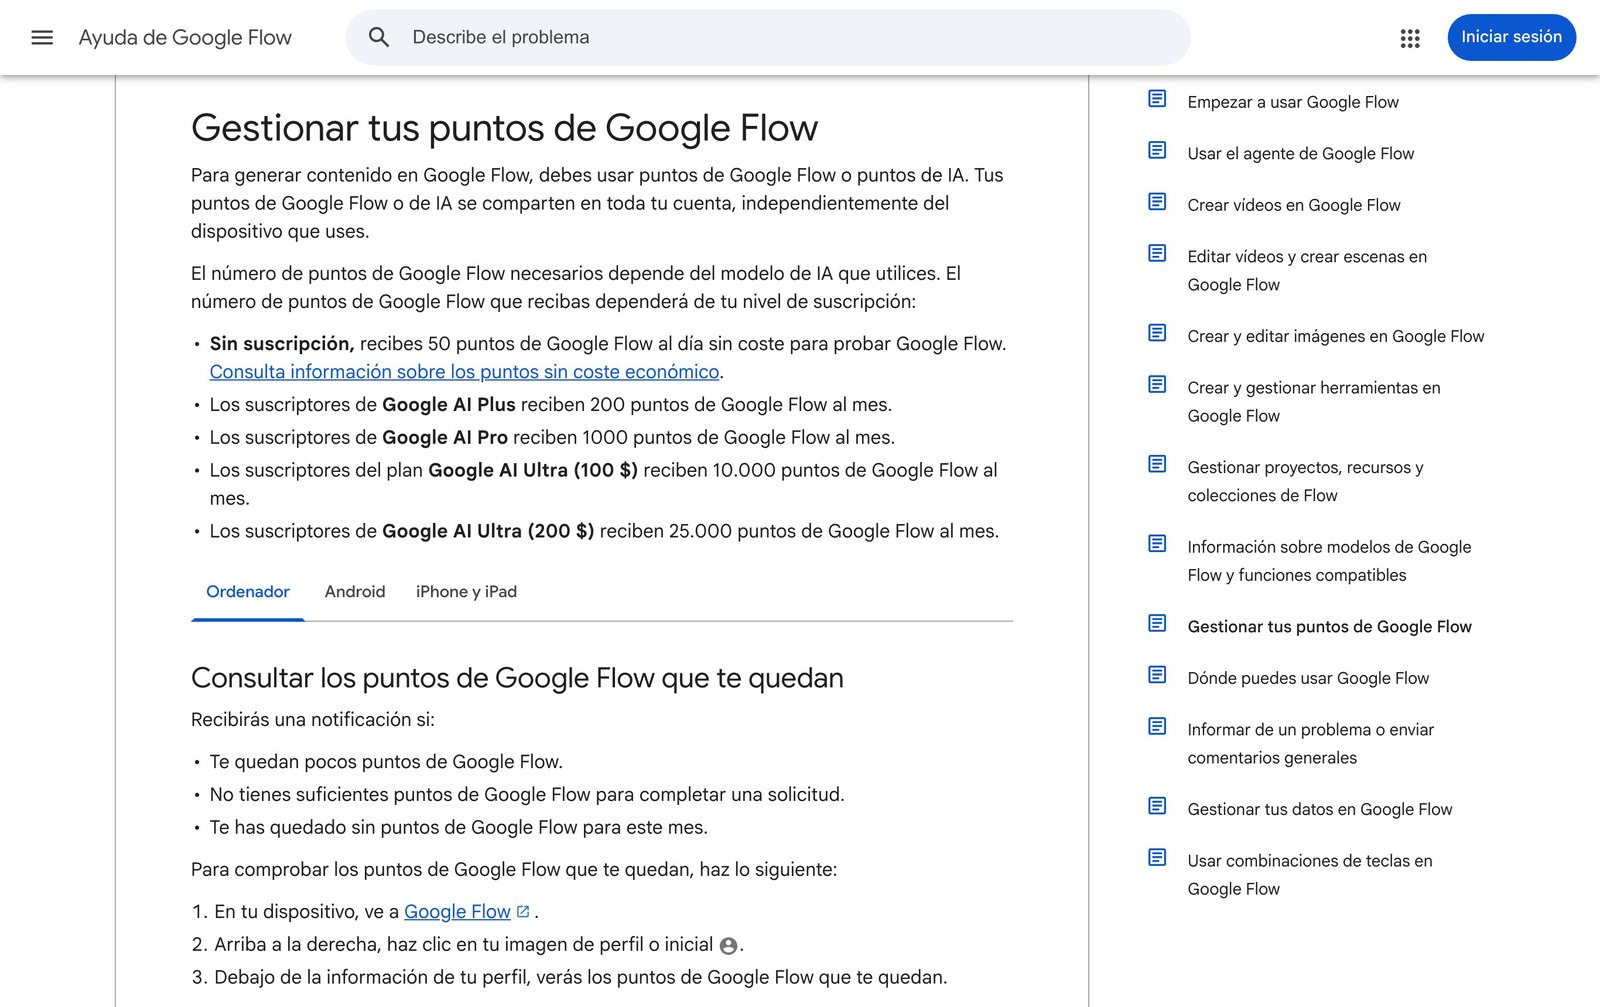
Task: Click the article icon beside Gestionar proyectos, recursos
Action: pyautogui.click(x=1157, y=465)
